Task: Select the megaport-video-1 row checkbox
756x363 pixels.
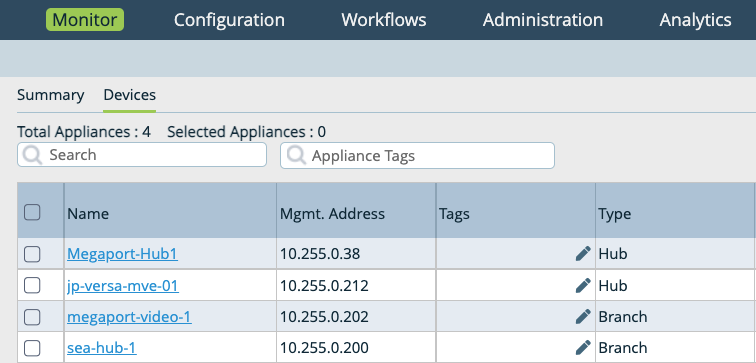Action: pyautogui.click(x=32, y=317)
